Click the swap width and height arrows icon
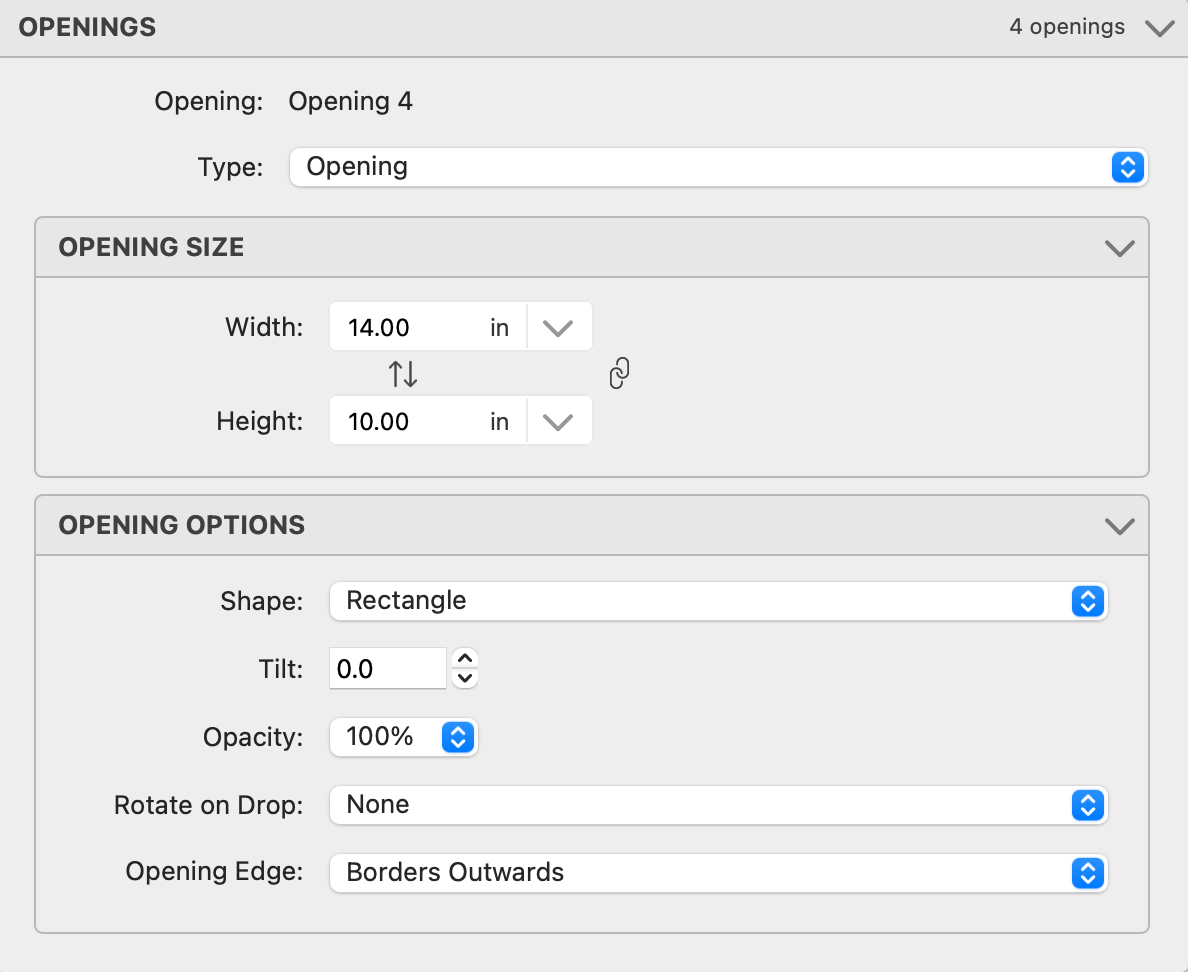This screenshot has width=1188, height=972. [x=403, y=374]
